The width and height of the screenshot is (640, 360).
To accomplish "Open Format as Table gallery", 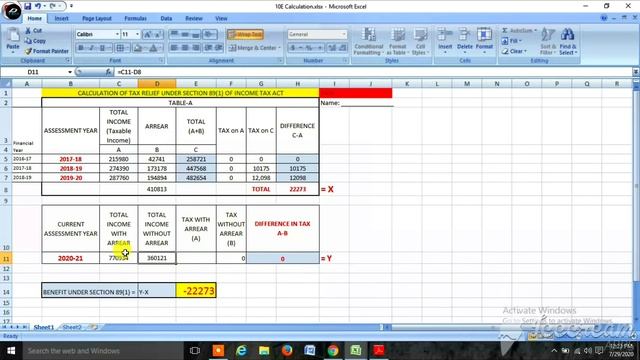I will (x=397, y=41).
